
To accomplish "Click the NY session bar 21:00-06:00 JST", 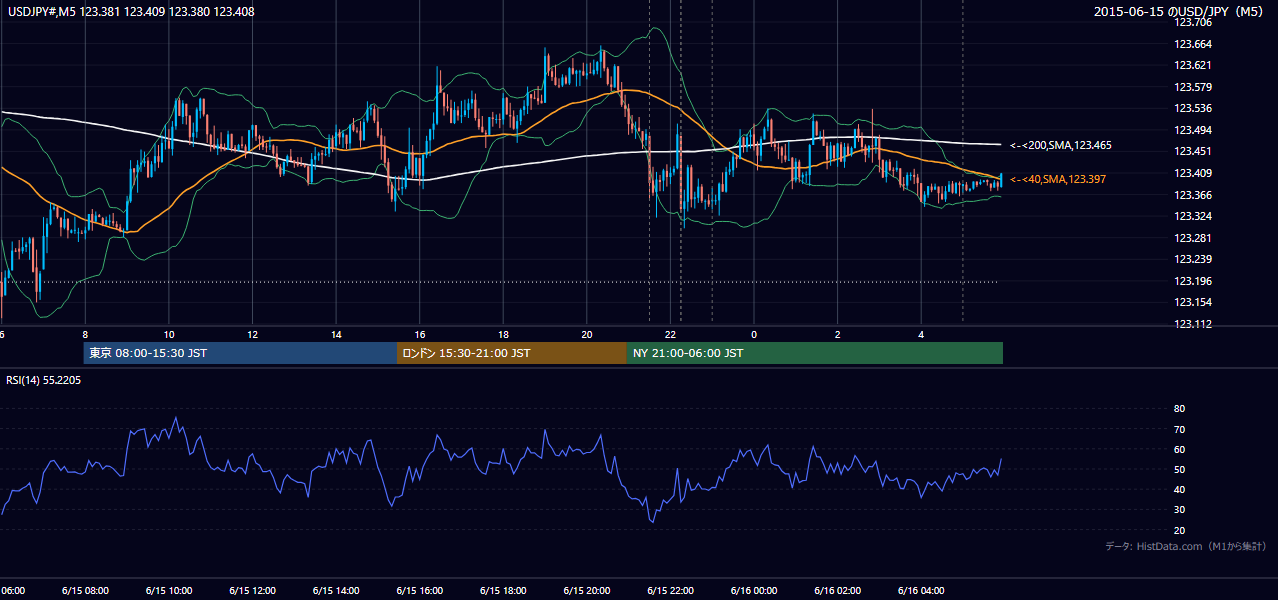I will [815, 353].
